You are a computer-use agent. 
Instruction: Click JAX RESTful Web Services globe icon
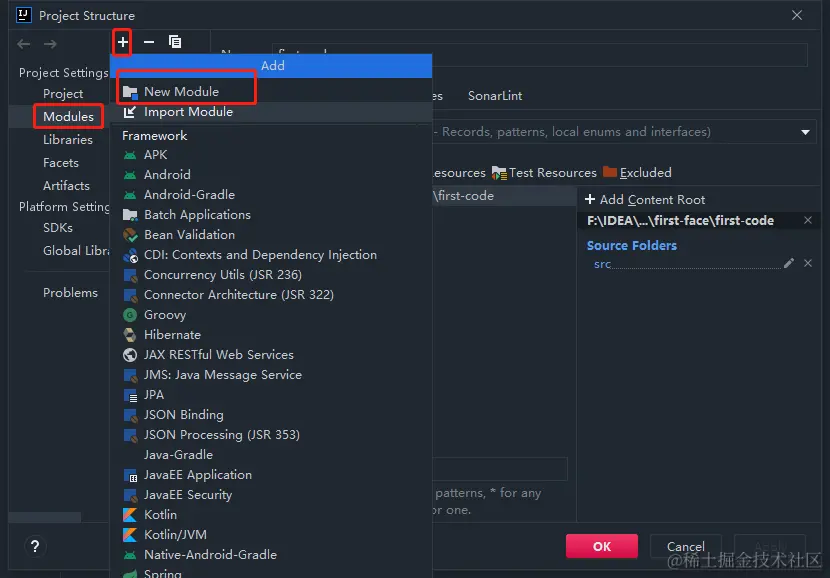coord(130,355)
